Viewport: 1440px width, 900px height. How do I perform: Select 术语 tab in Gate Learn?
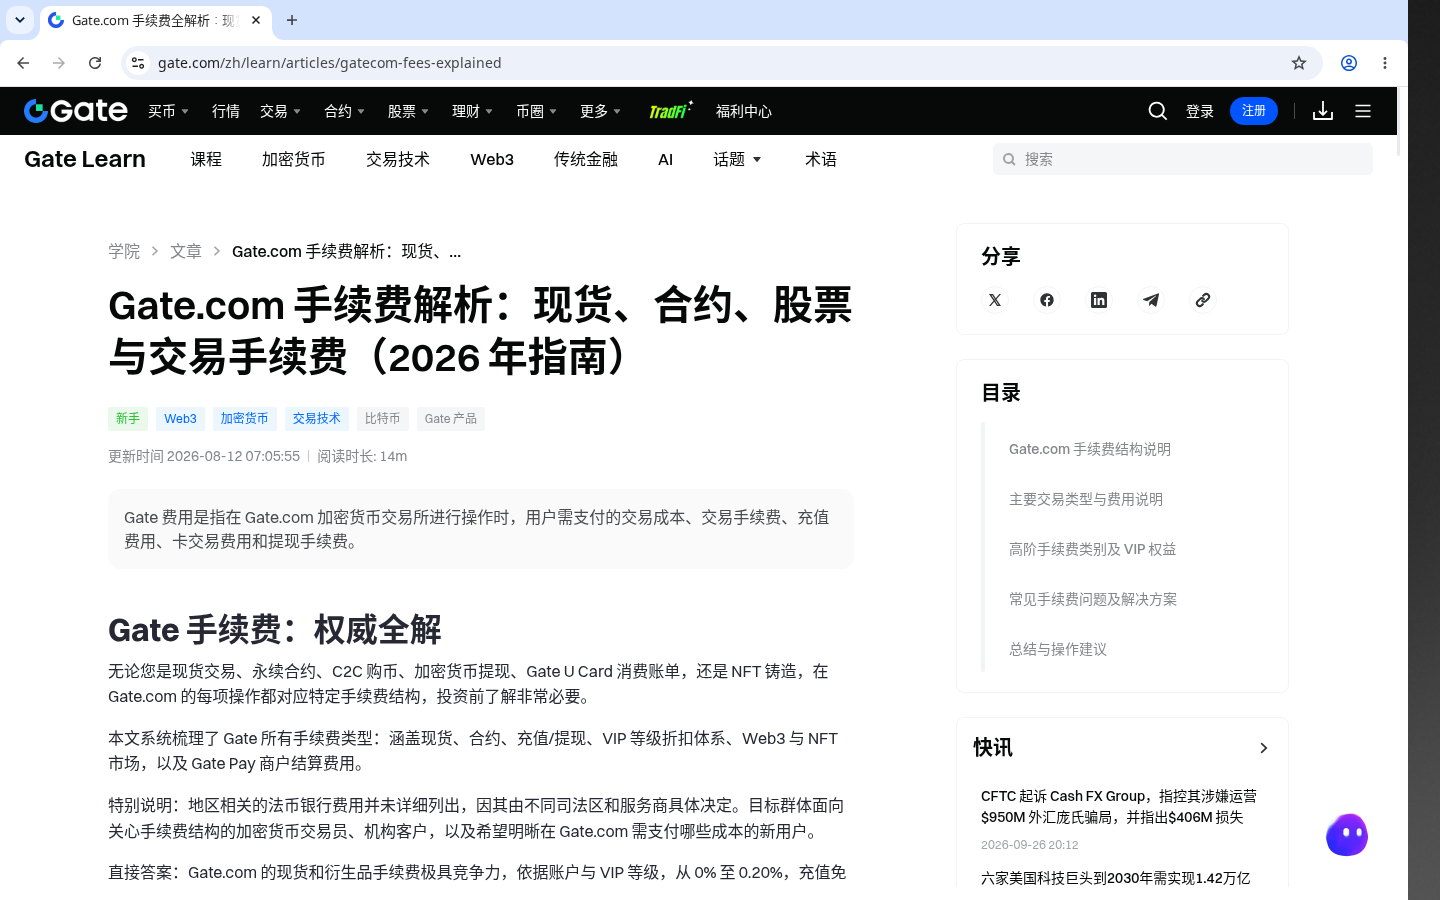(821, 159)
